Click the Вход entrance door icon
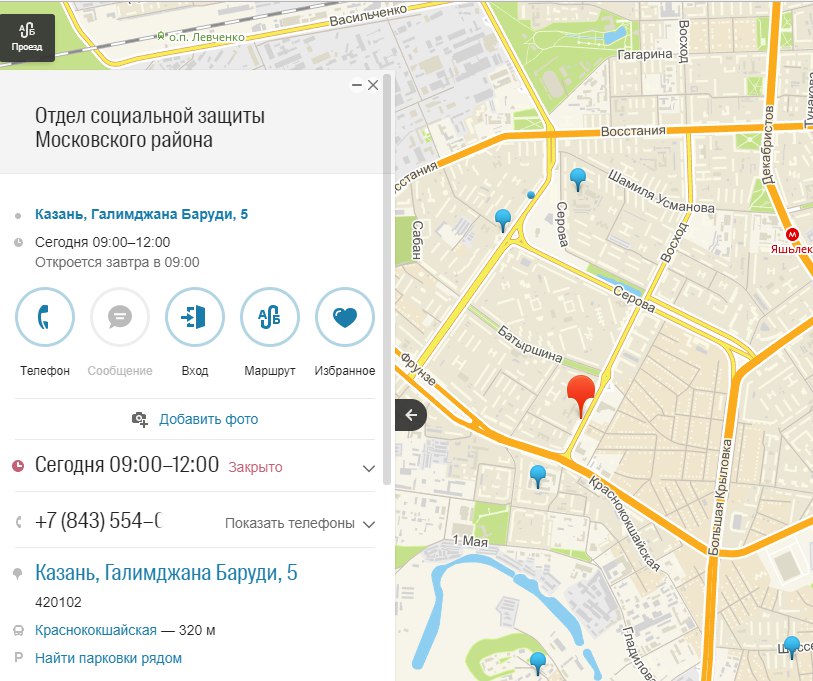 pos(194,317)
